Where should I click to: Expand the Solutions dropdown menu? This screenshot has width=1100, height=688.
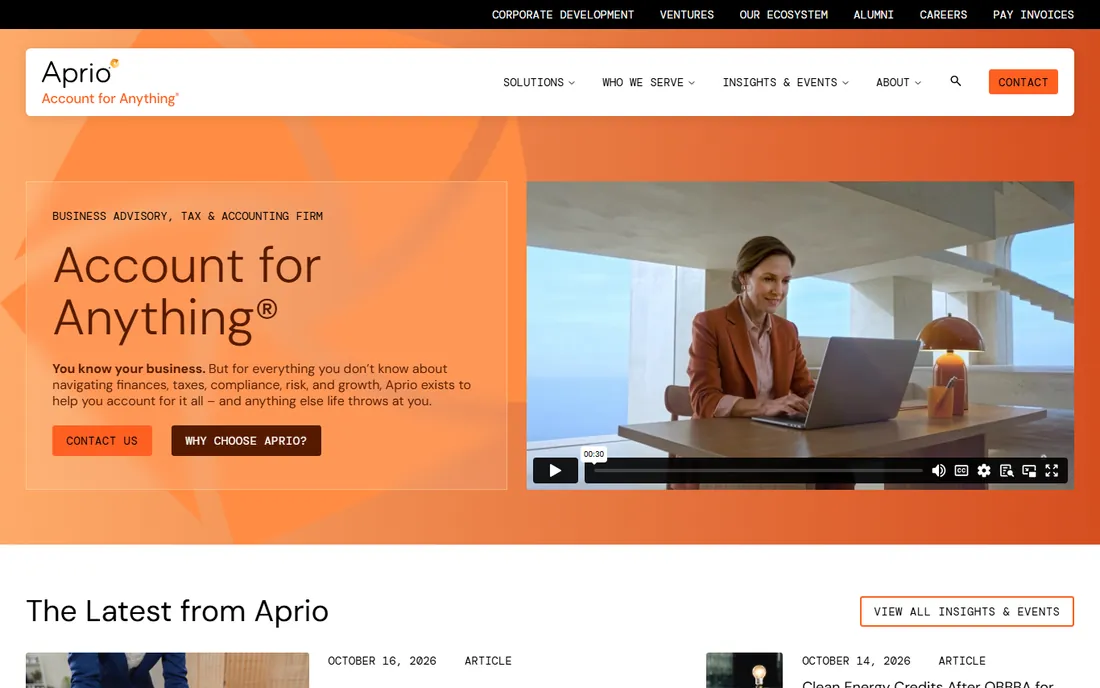click(x=539, y=82)
